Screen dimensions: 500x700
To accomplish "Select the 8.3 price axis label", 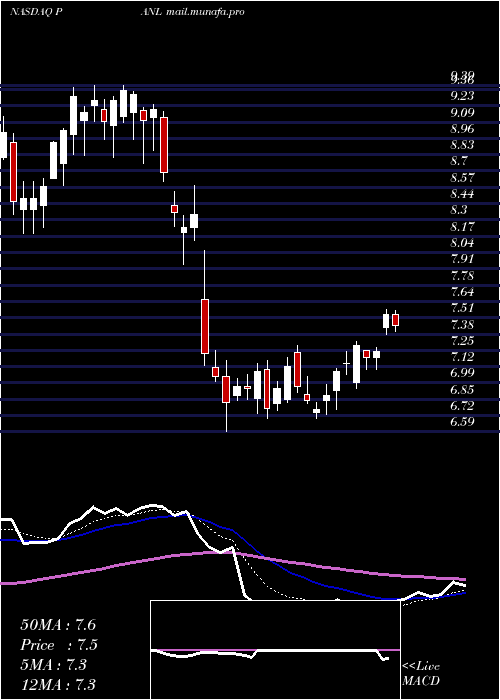I will tap(459, 210).
